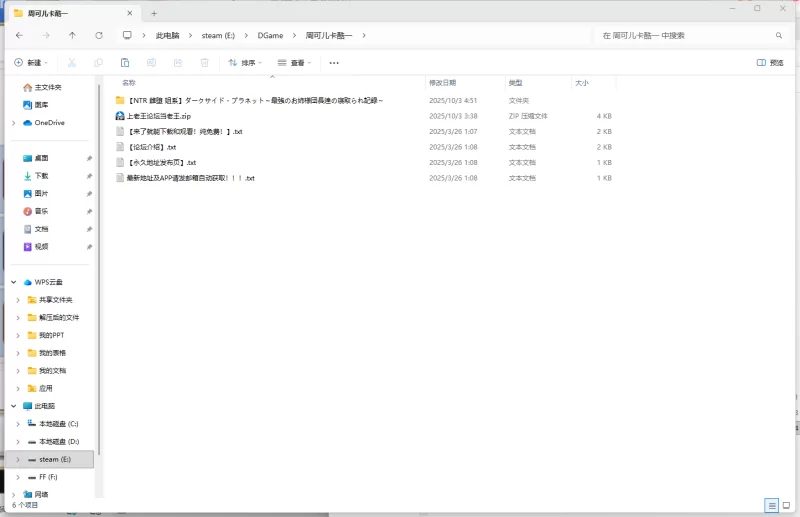The height and width of the screenshot is (517, 800).
Task: Click 周可儿卡酷一 in the breadcrumb
Action: [x=329, y=35]
